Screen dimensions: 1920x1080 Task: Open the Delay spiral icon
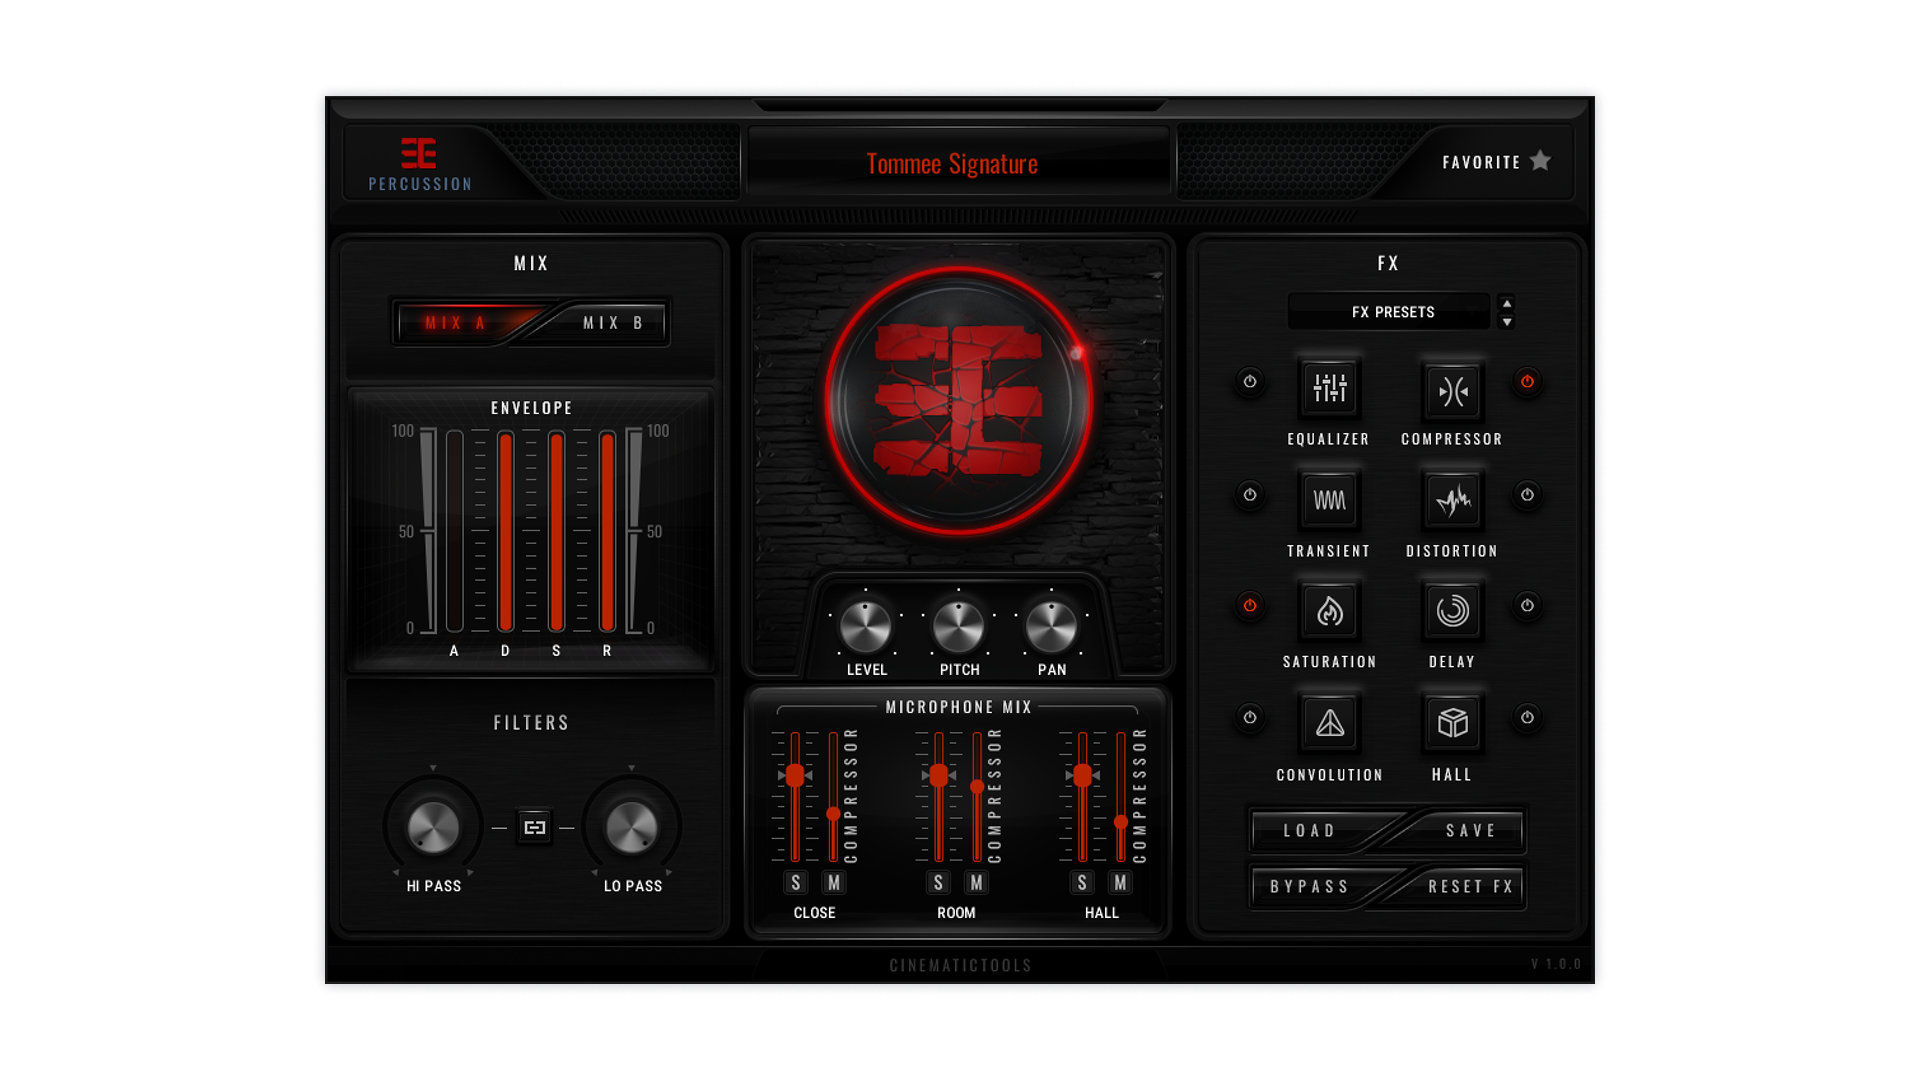[x=1452, y=611]
